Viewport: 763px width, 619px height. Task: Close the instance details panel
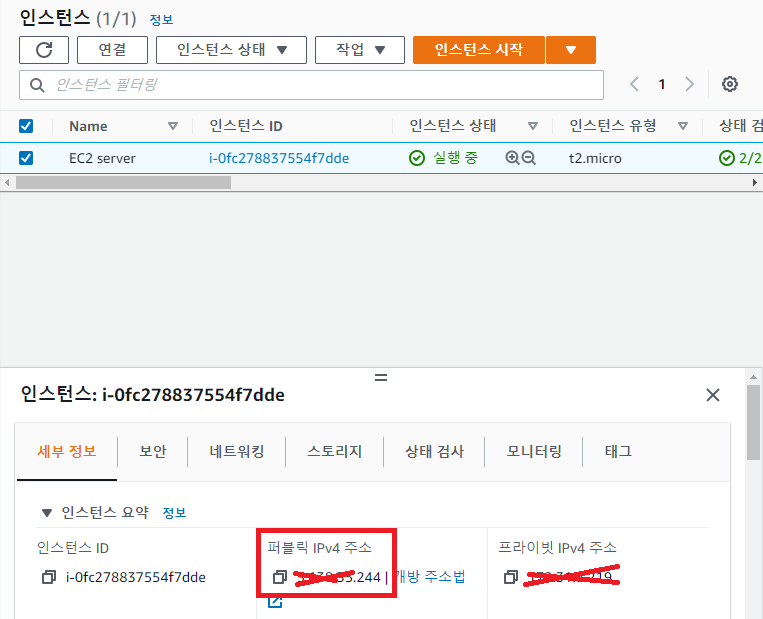click(713, 395)
